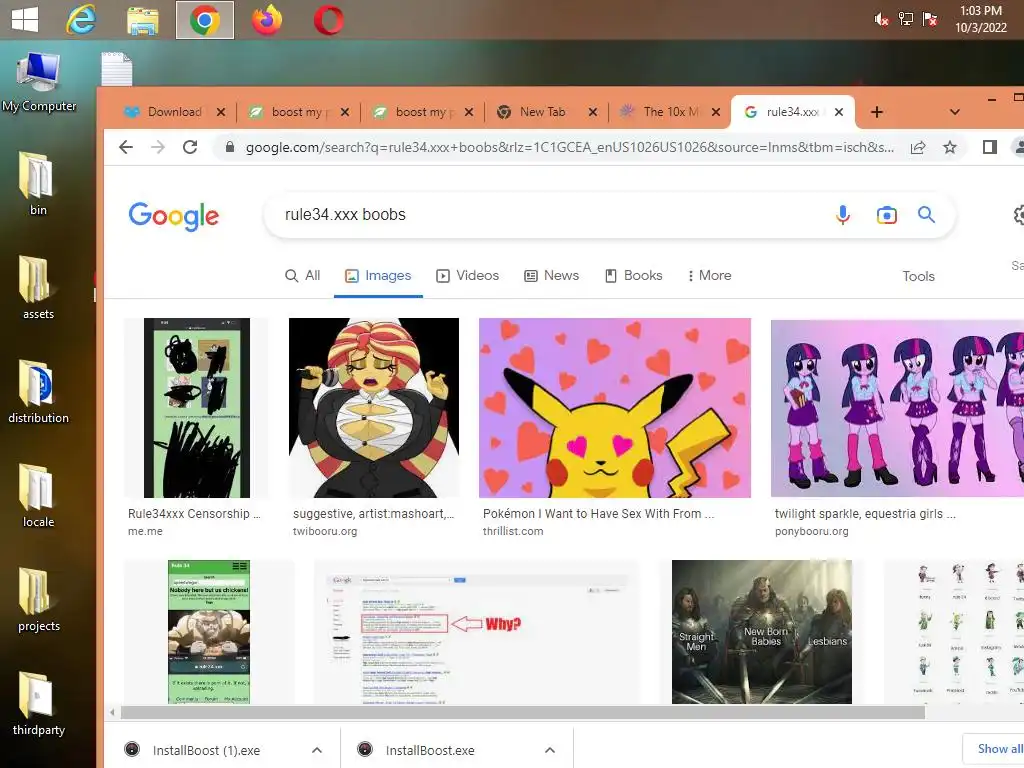The height and width of the screenshot is (768, 1024).
Task: Close the New Tab tab
Action: pyautogui.click(x=592, y=112)
